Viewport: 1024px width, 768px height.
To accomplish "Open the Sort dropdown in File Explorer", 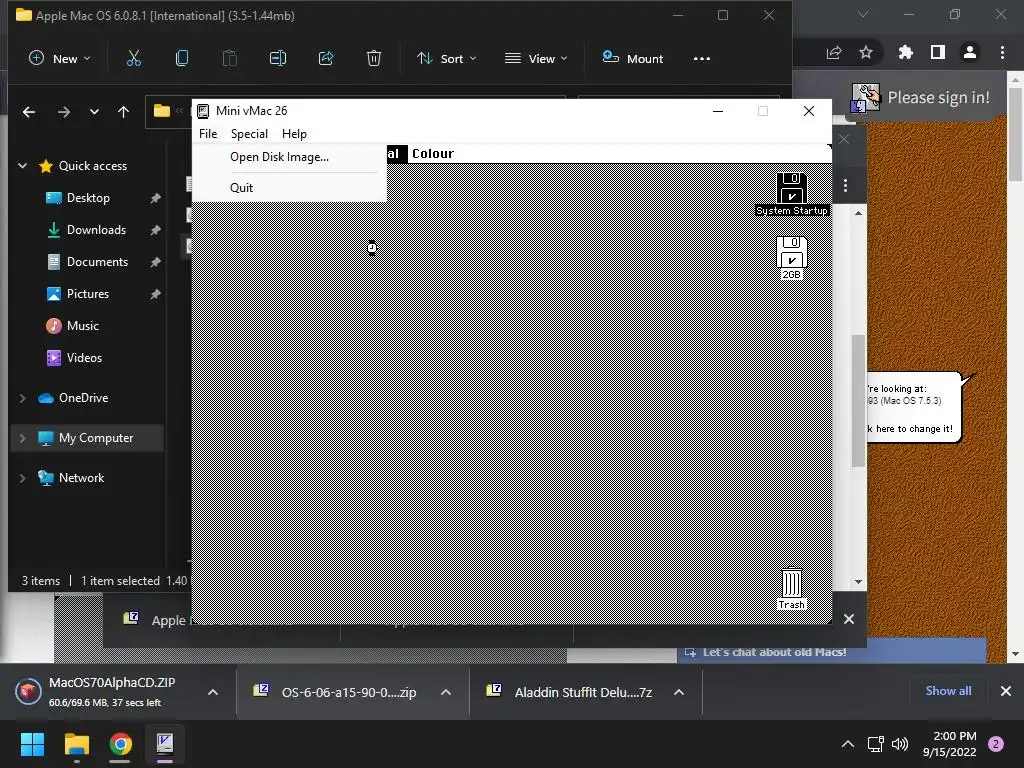I will tap(447, 58).
